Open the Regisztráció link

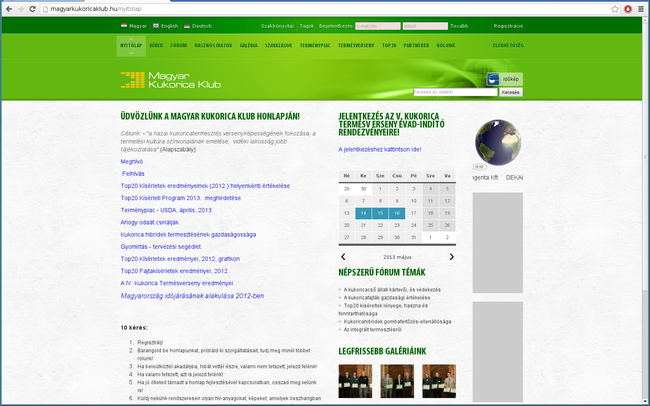click(508, 26)
